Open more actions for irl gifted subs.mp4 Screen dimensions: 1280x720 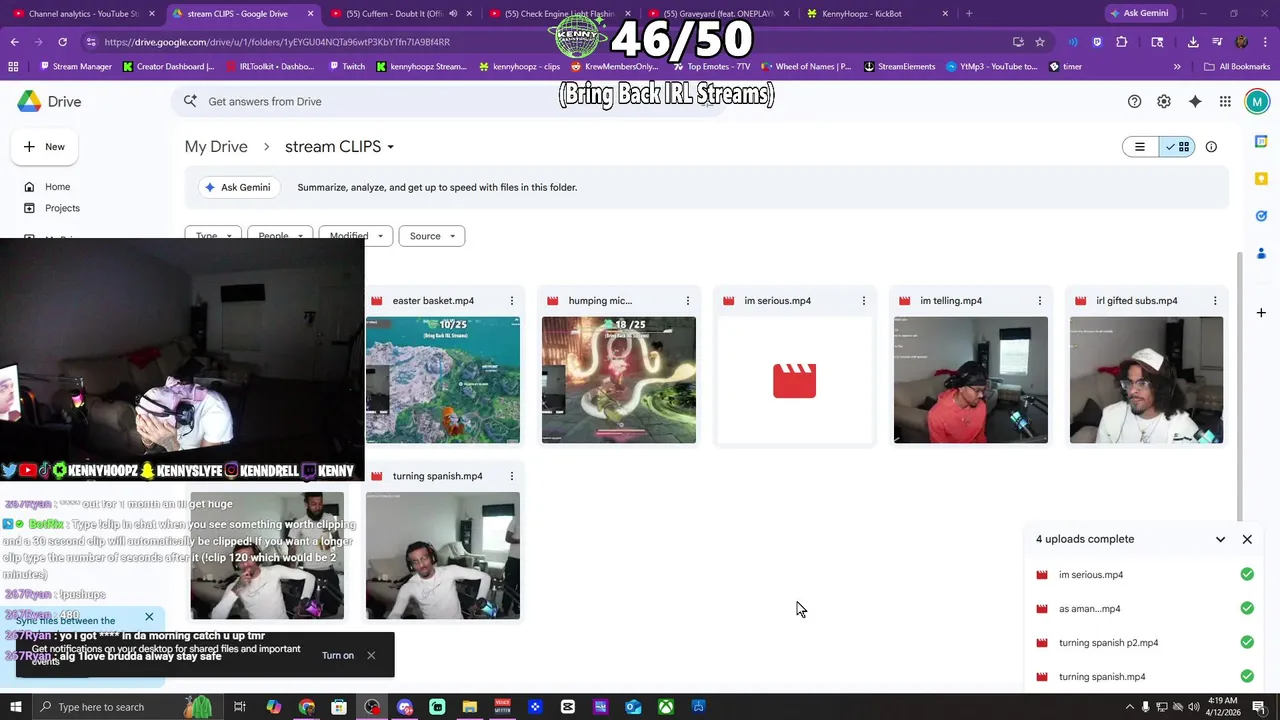[1215, 301]
